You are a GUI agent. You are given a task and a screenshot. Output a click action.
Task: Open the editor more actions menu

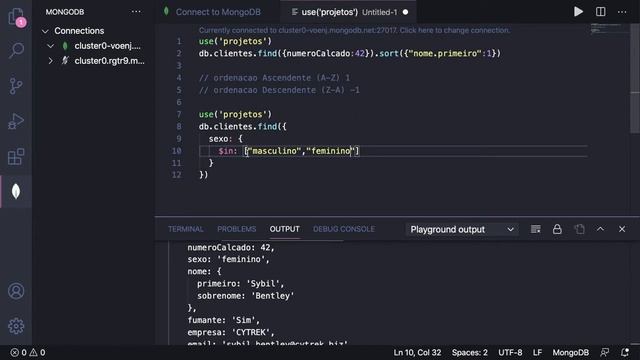click(x=622, y=12)
